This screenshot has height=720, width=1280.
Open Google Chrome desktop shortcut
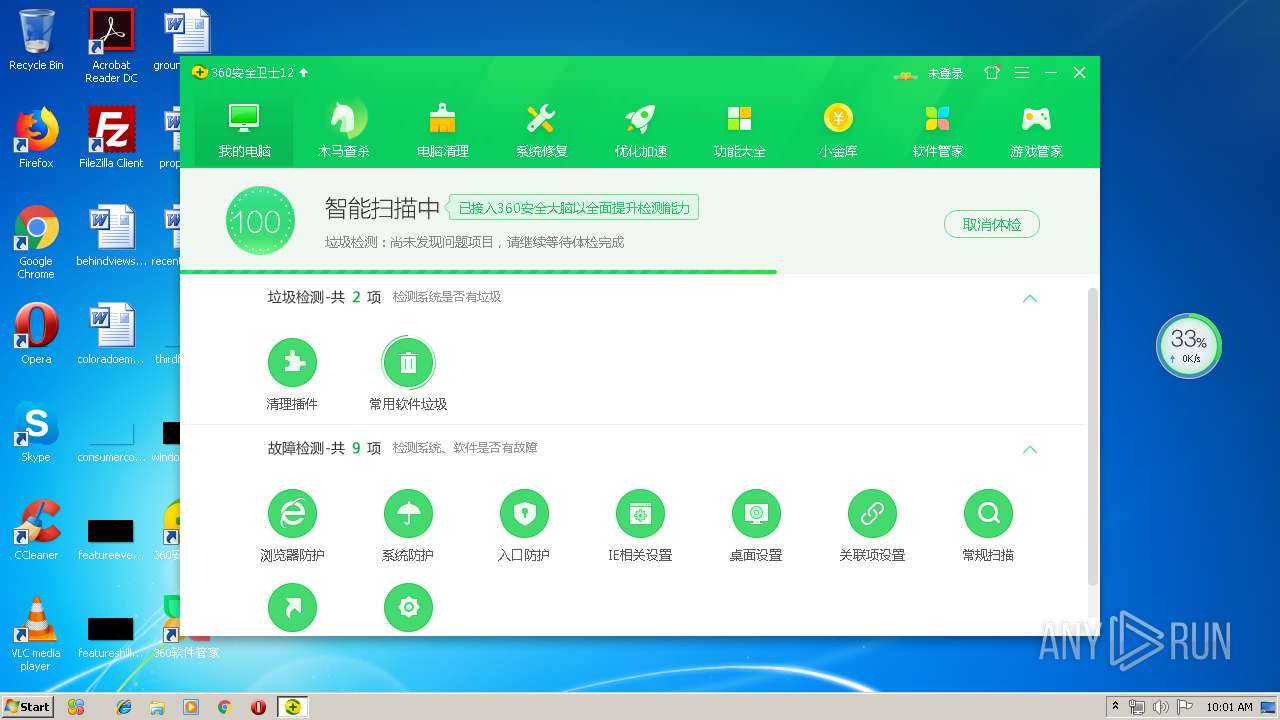[x=36, y=242]
